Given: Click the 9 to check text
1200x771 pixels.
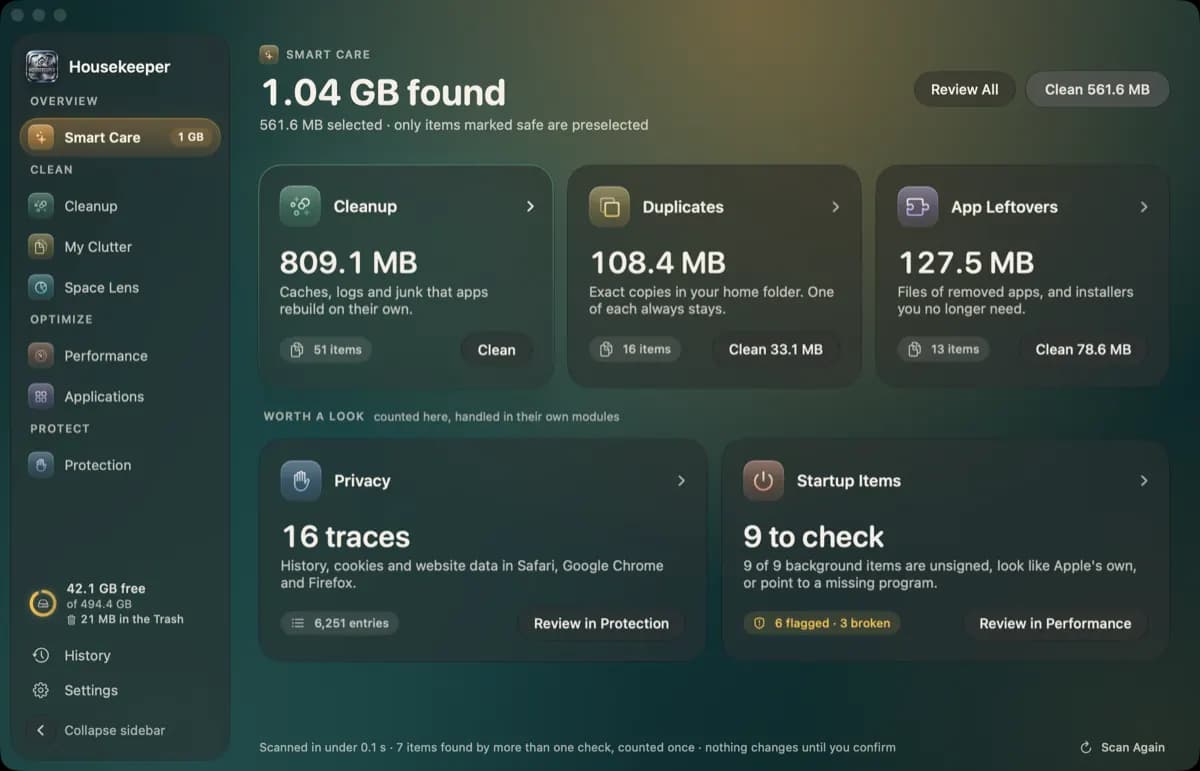Looking at the screenshot, I should [813, 536].
